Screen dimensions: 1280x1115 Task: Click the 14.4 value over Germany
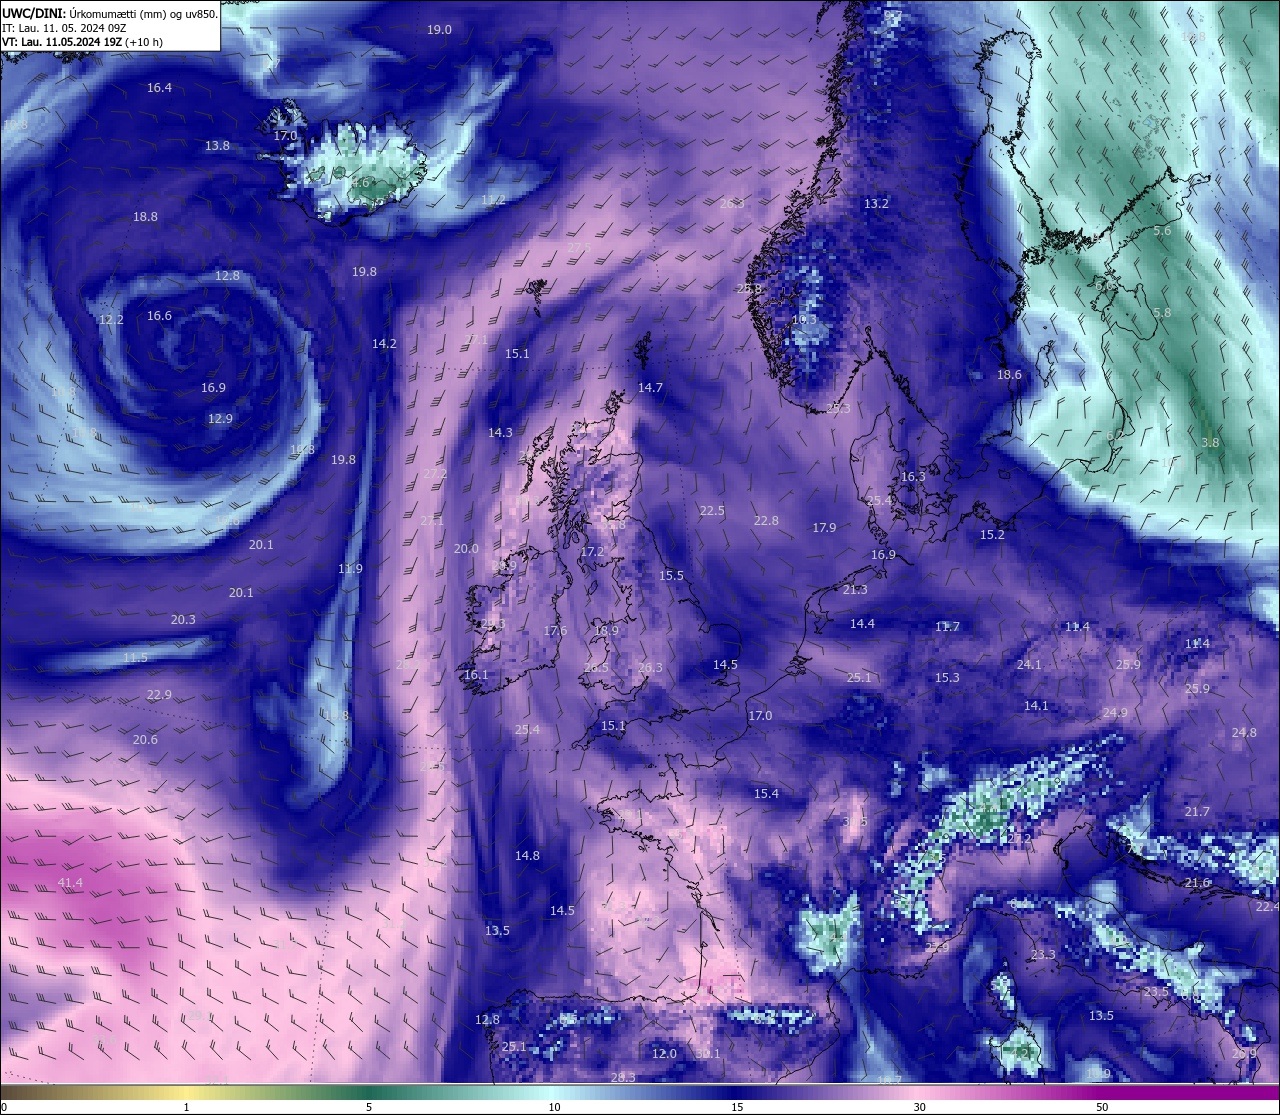pos(862,624)
